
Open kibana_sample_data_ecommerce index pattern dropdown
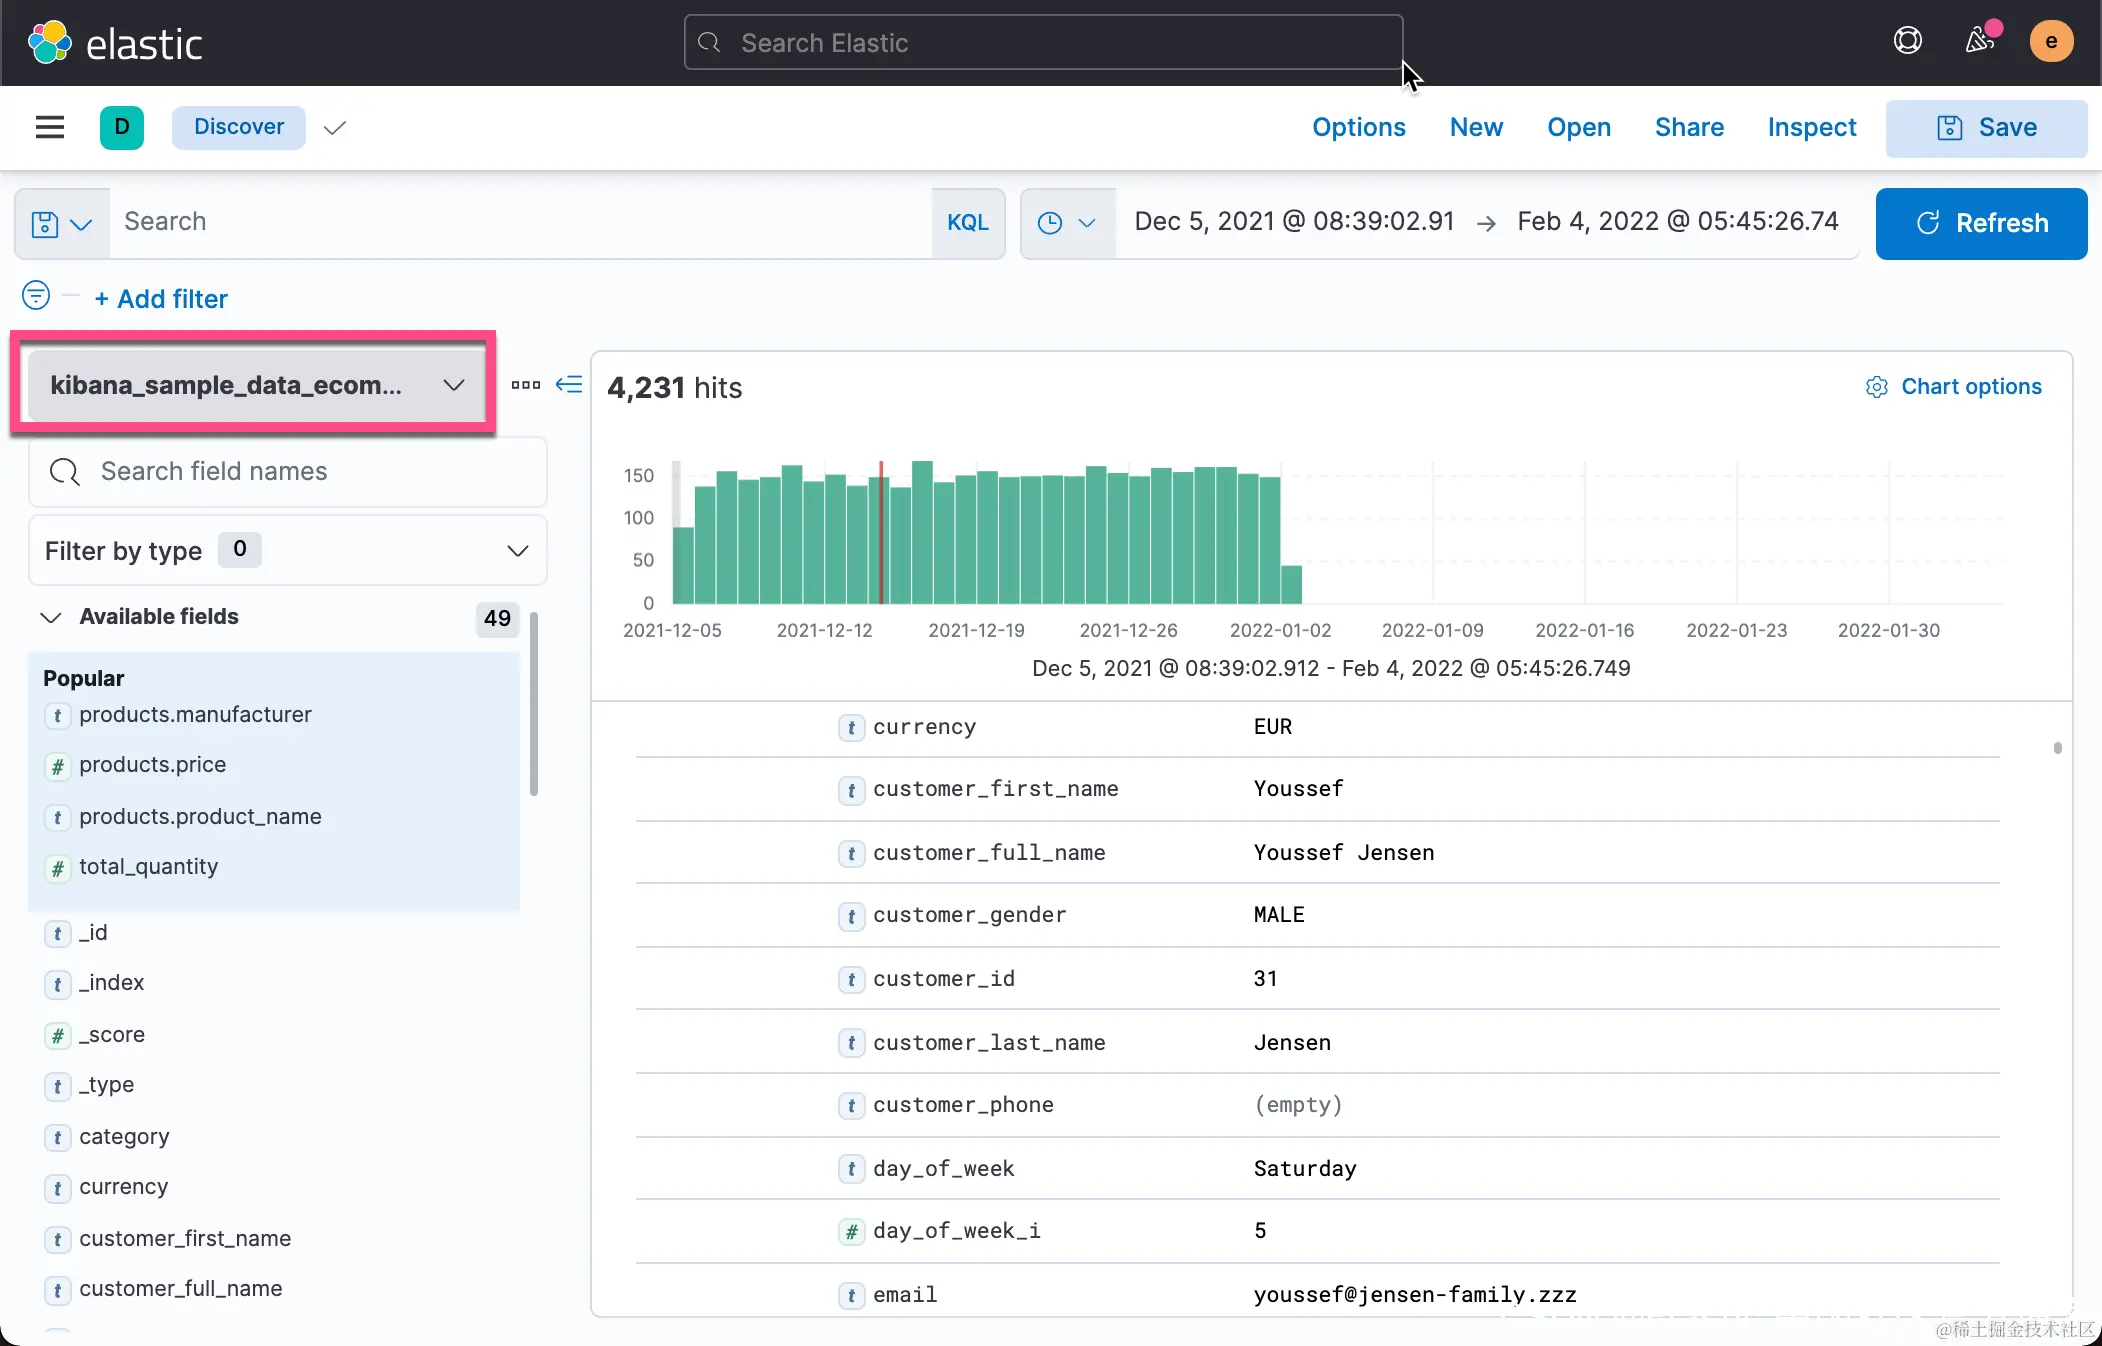tap(256, 385)
